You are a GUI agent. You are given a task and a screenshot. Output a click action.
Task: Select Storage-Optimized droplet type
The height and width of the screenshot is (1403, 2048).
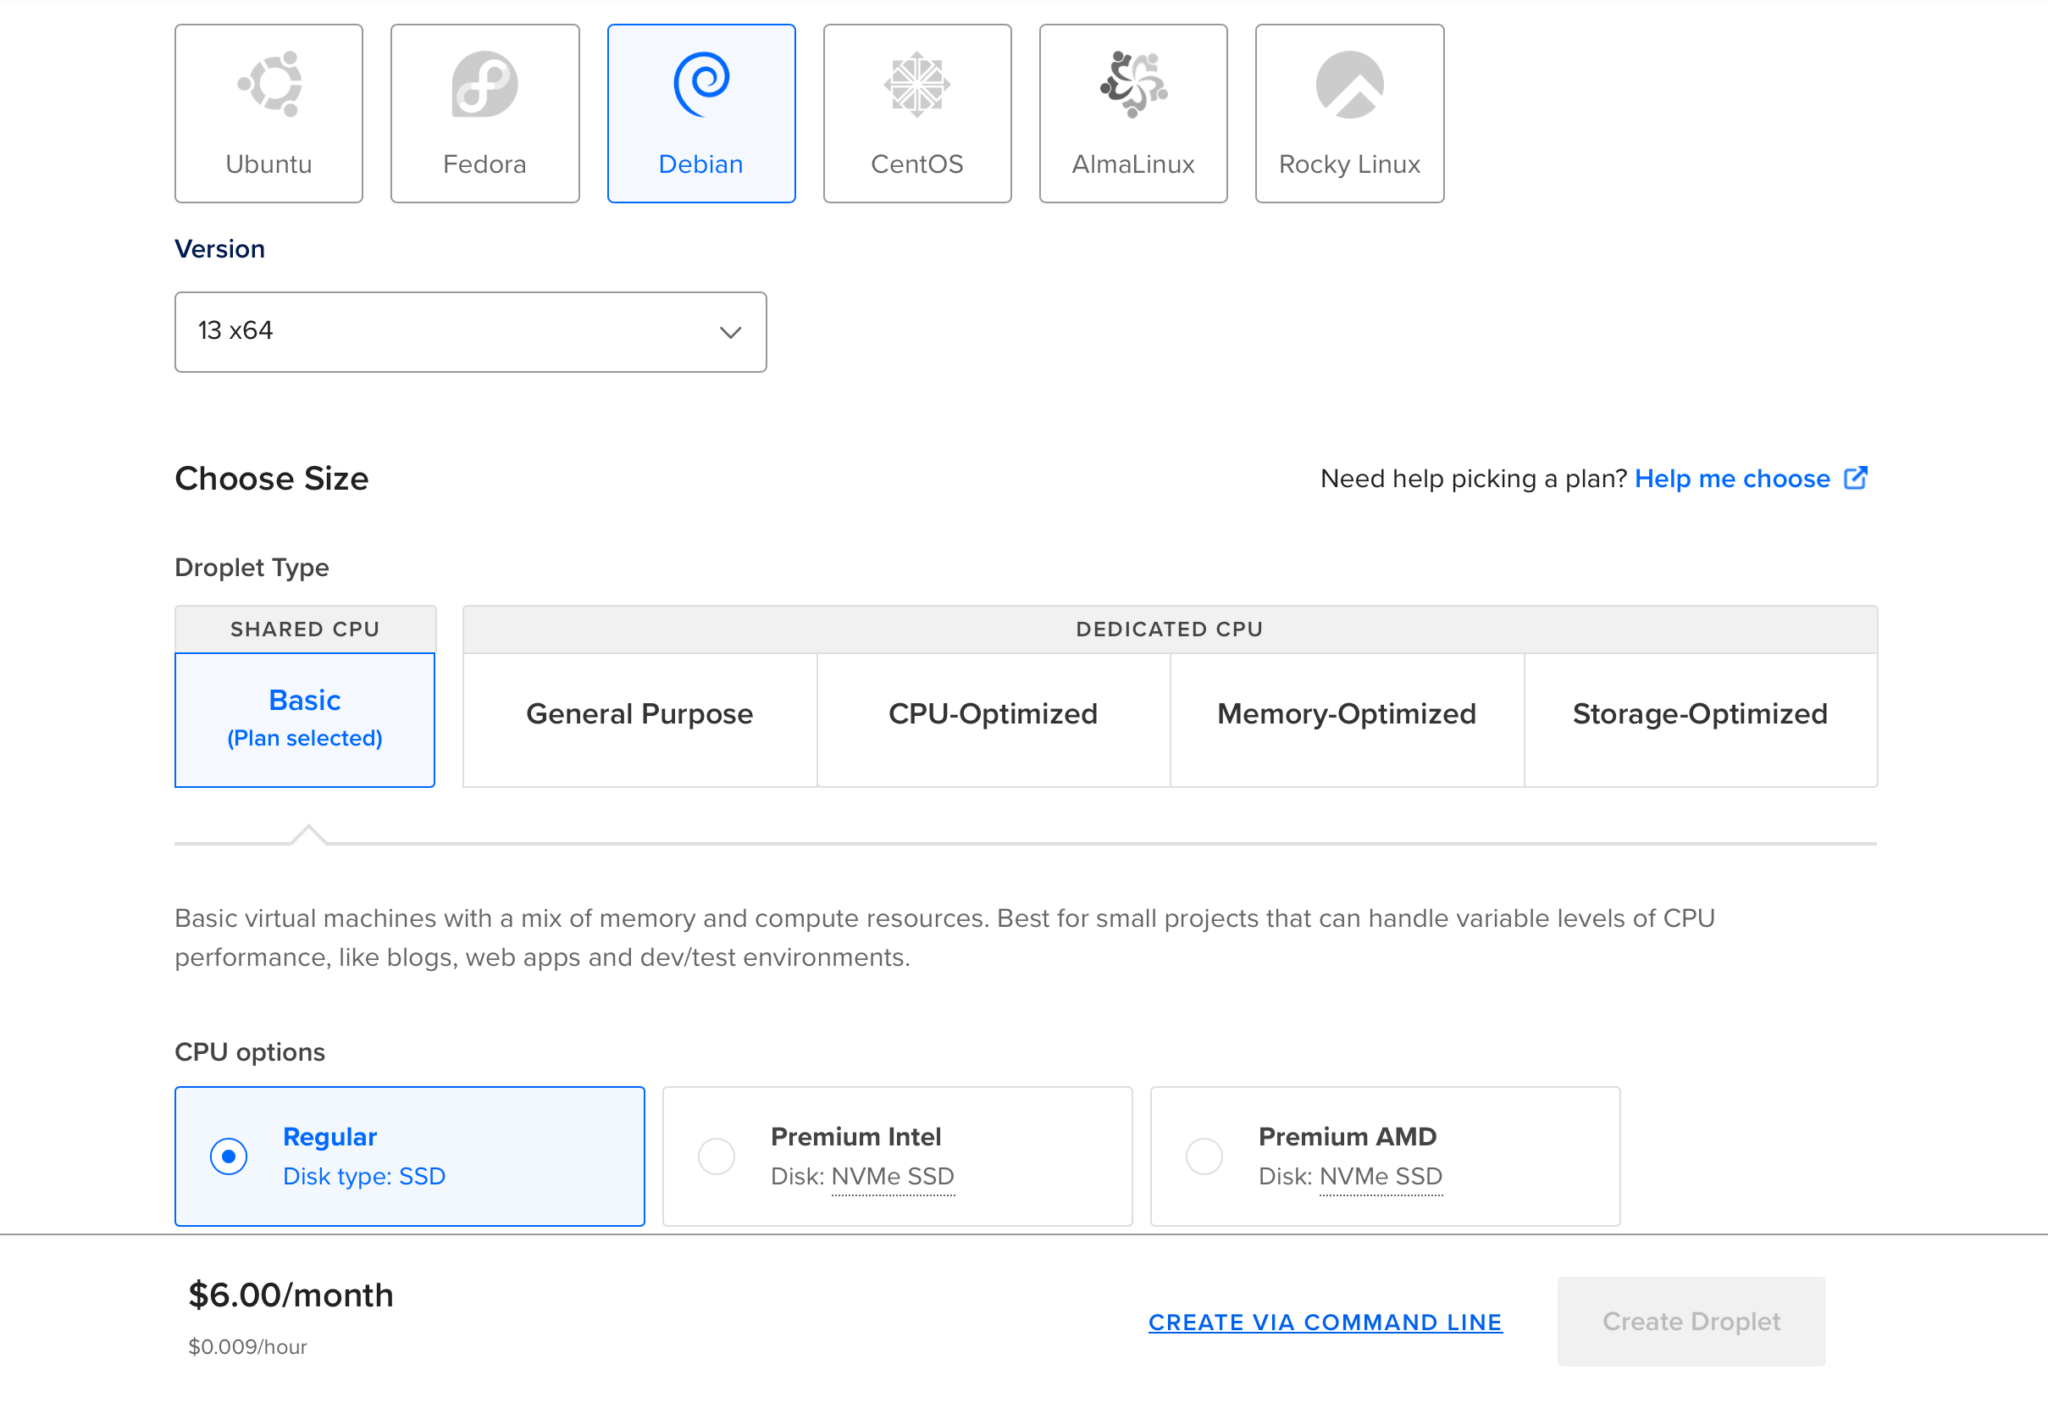click(1700, 719)
